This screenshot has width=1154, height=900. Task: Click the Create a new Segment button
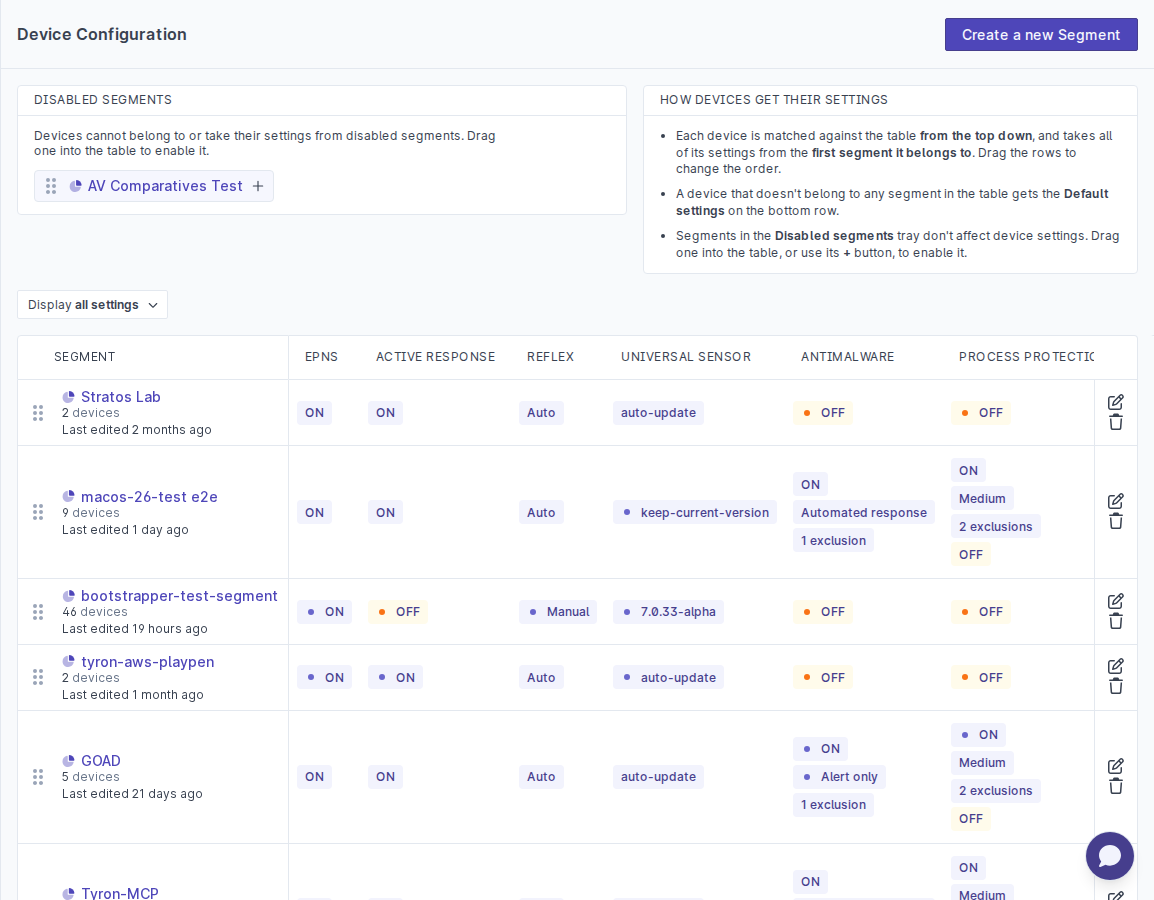point(1041,35)
